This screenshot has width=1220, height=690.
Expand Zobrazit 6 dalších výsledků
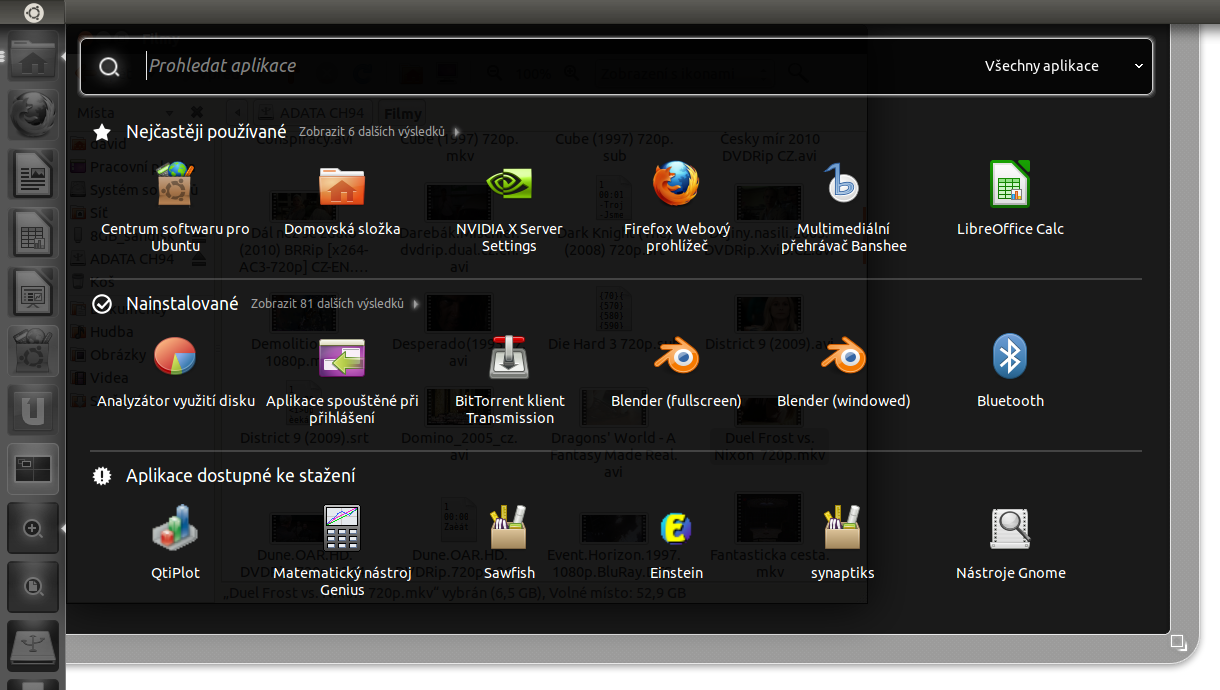pos(379,132)
